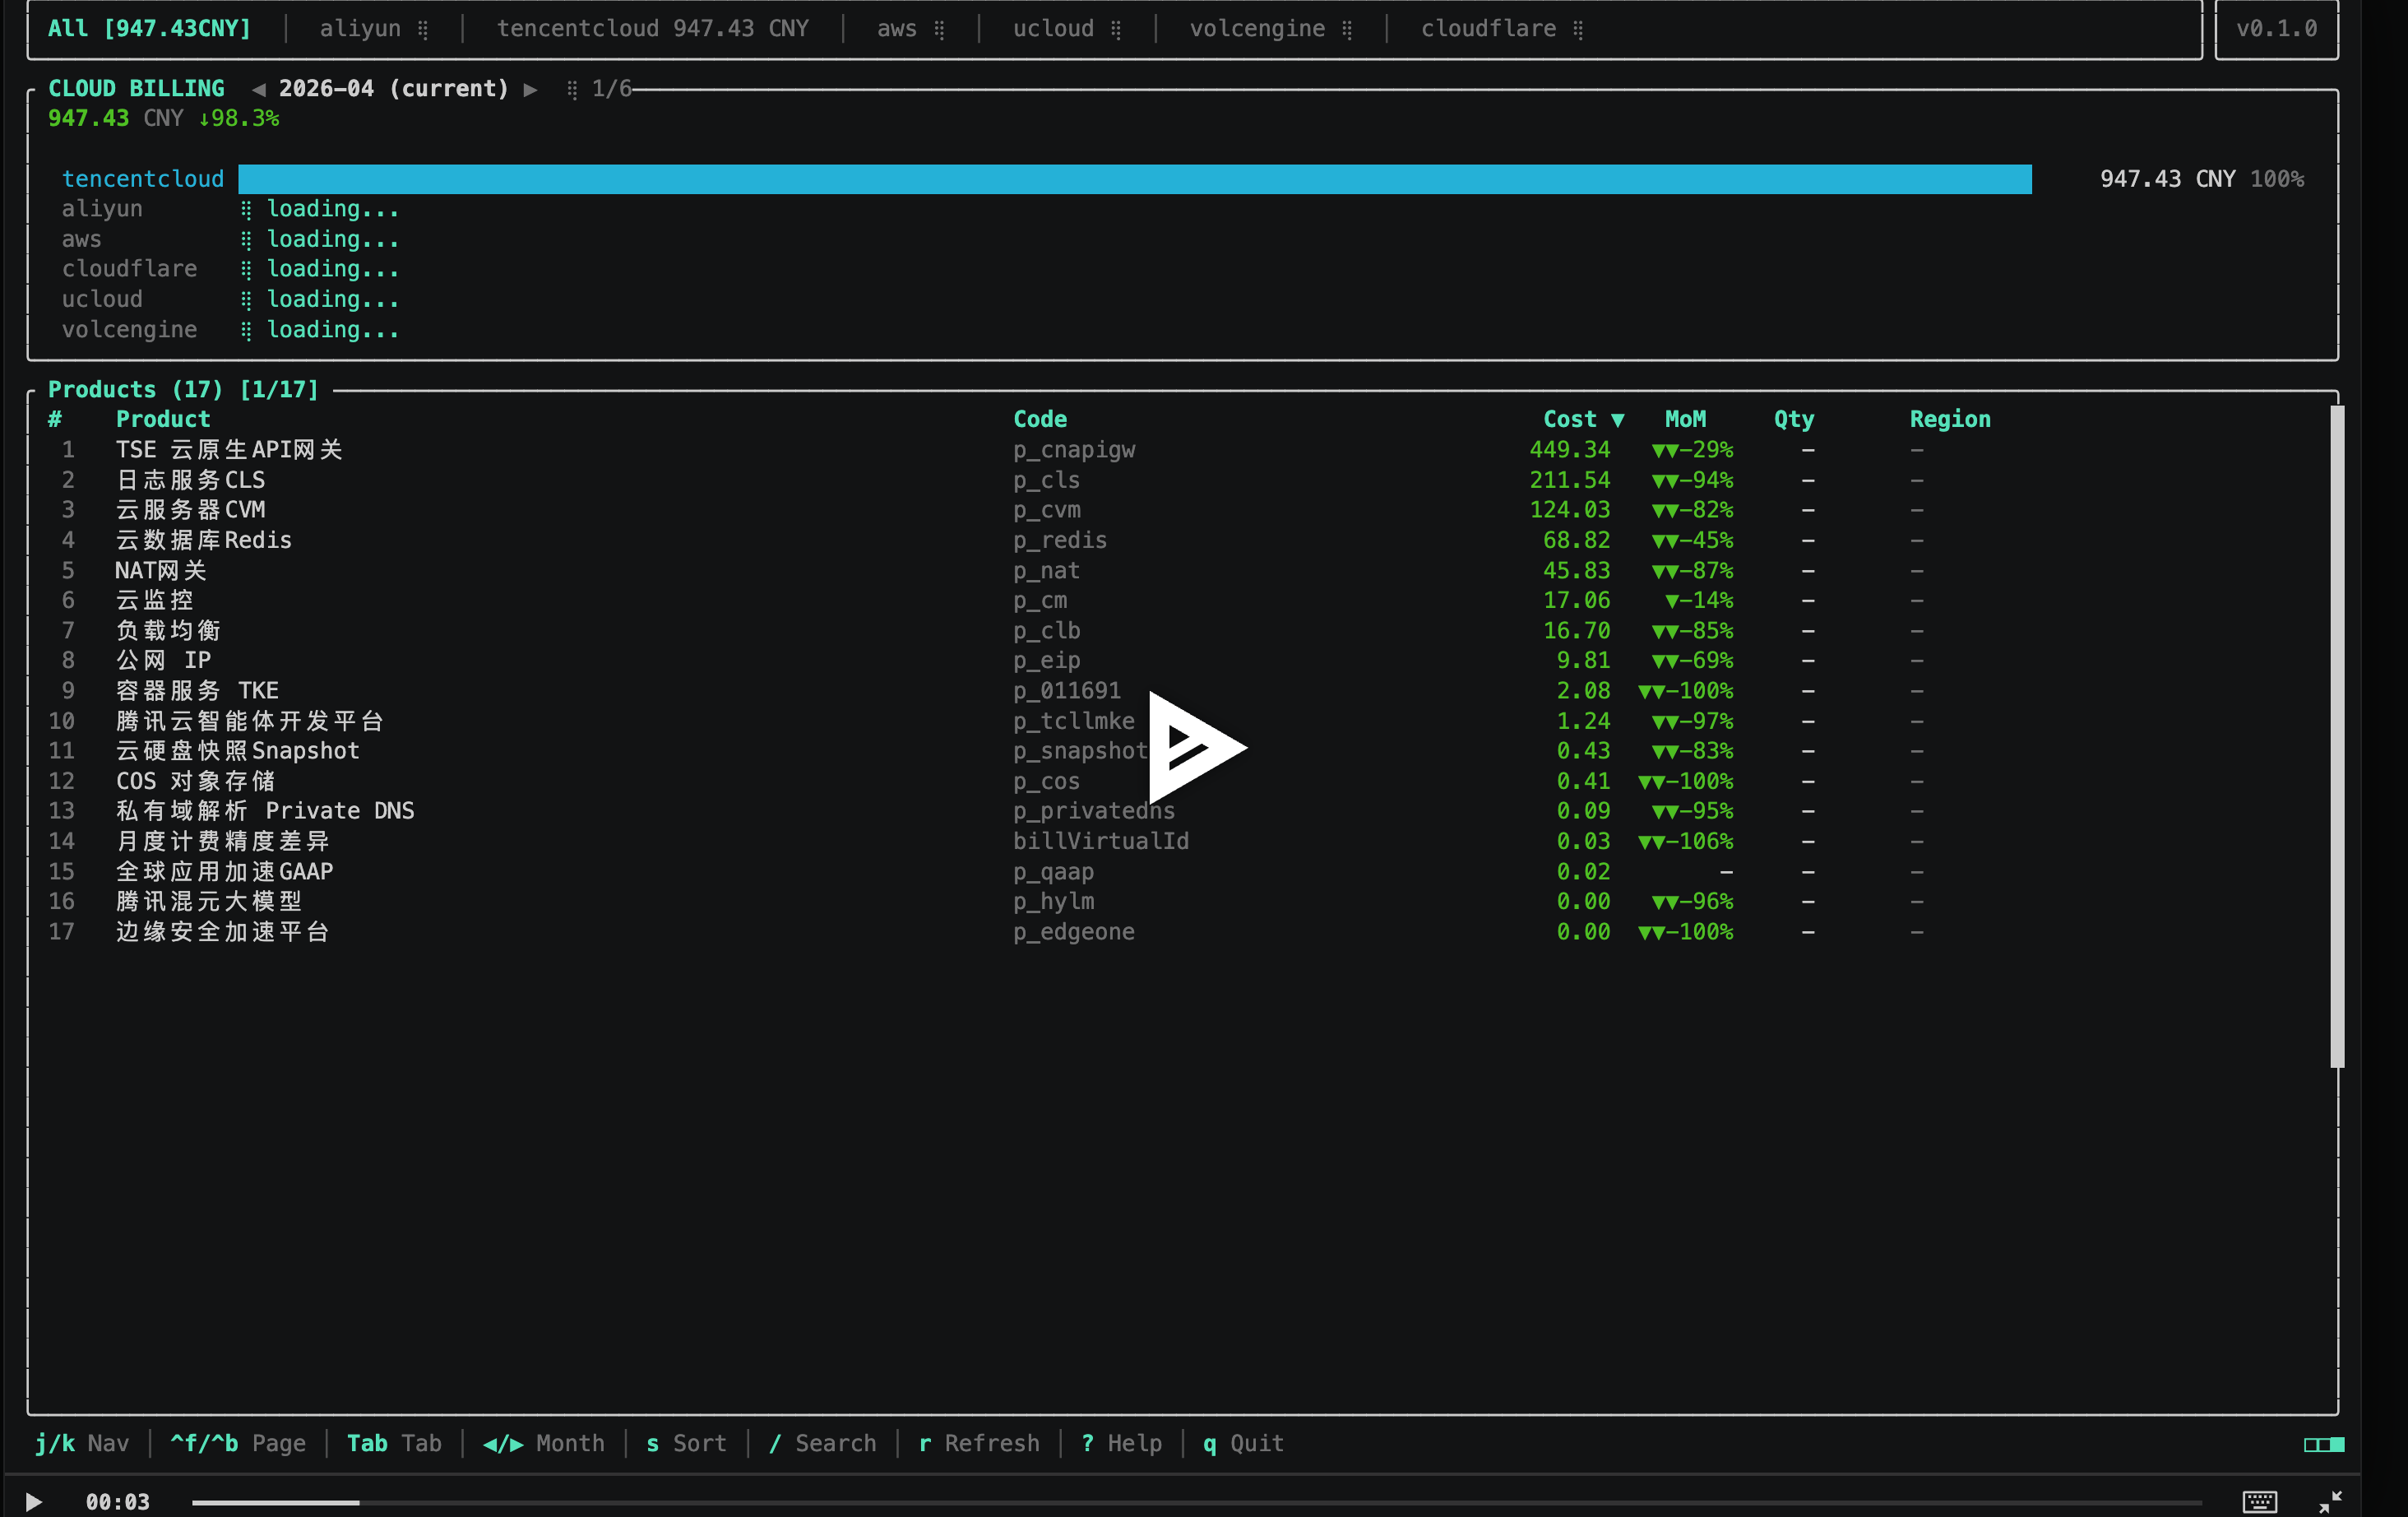The width and height of the screenshot is (2408, 1517).
Task: Click the layout indicator icon at bottom right
Action: coord(2324,1444)
